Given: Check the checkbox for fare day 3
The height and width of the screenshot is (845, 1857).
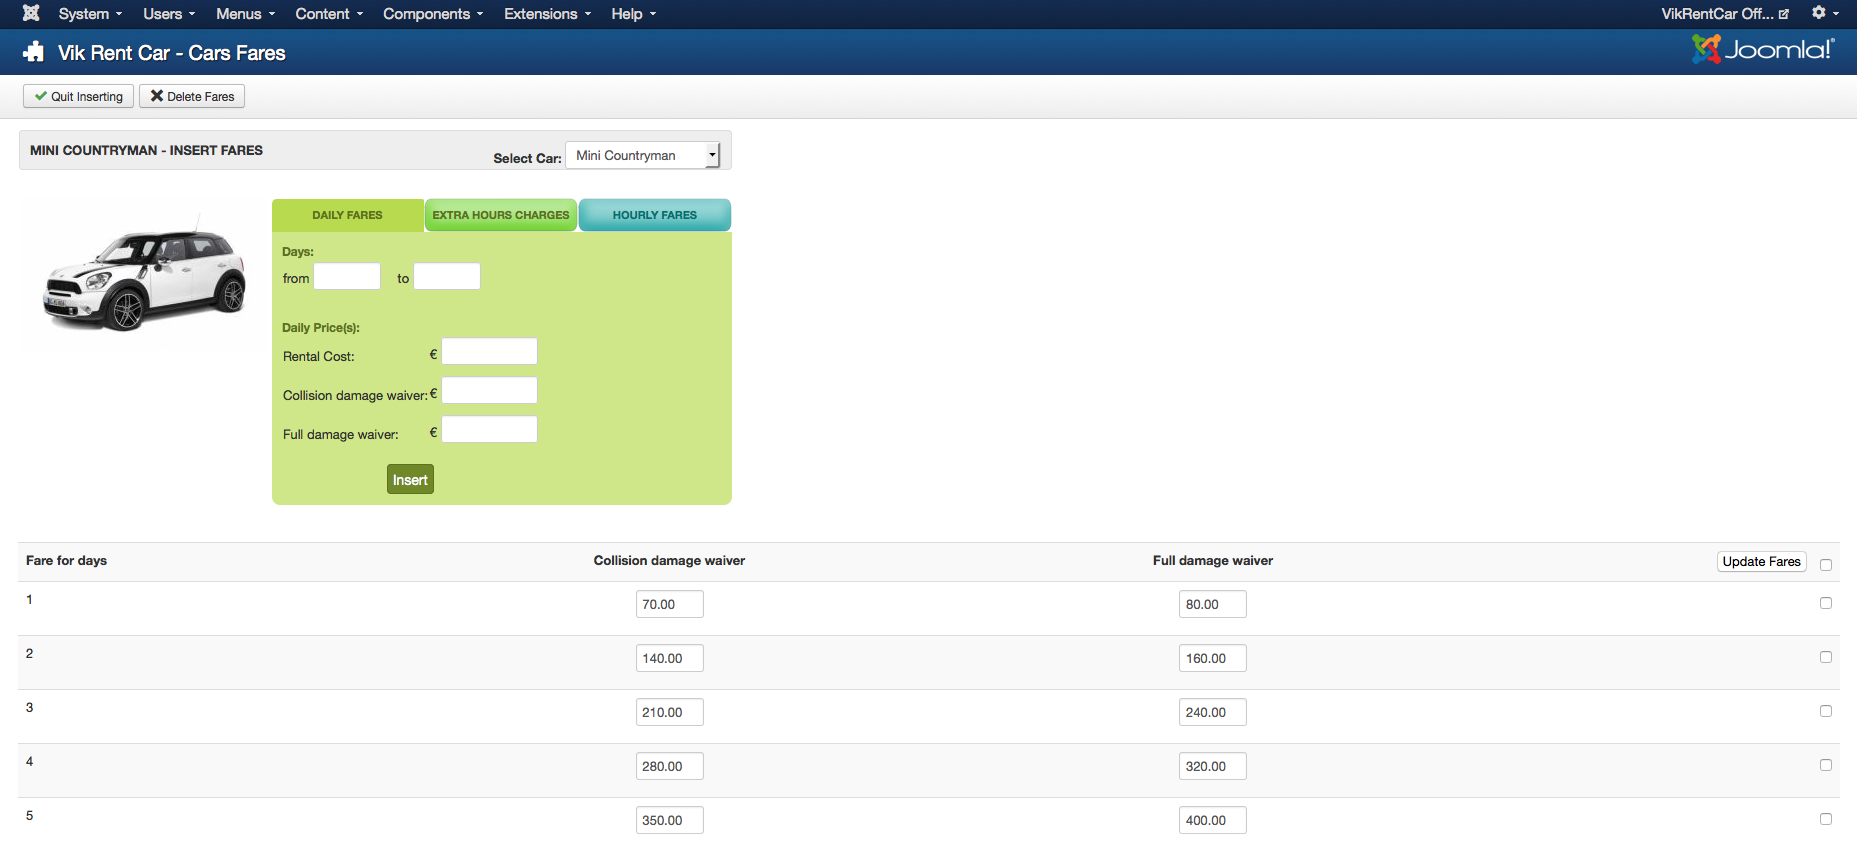Looking at the screenshot, I should pos(1826,711).
